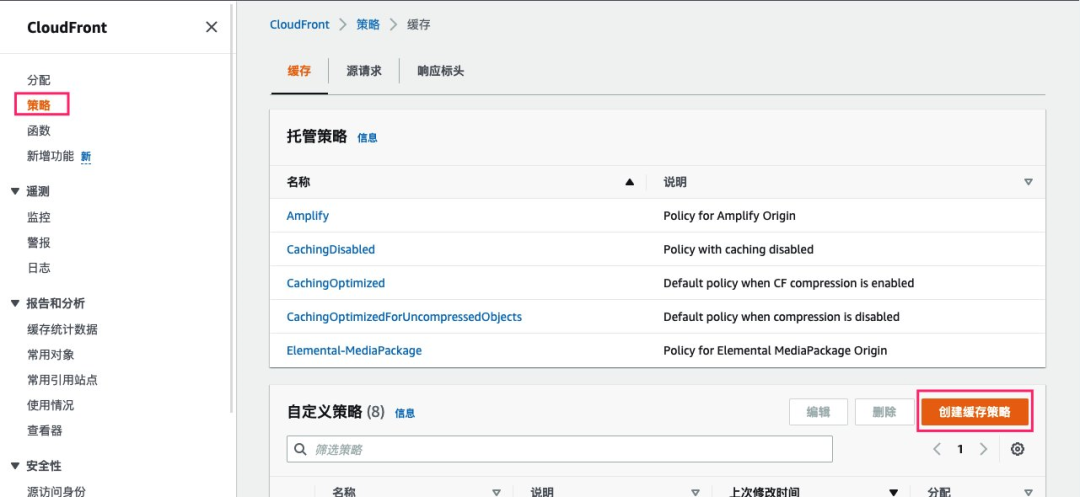Open 警报 under 遥测
The width and height of the screenshot is (1080, 497).
[39, 243]
